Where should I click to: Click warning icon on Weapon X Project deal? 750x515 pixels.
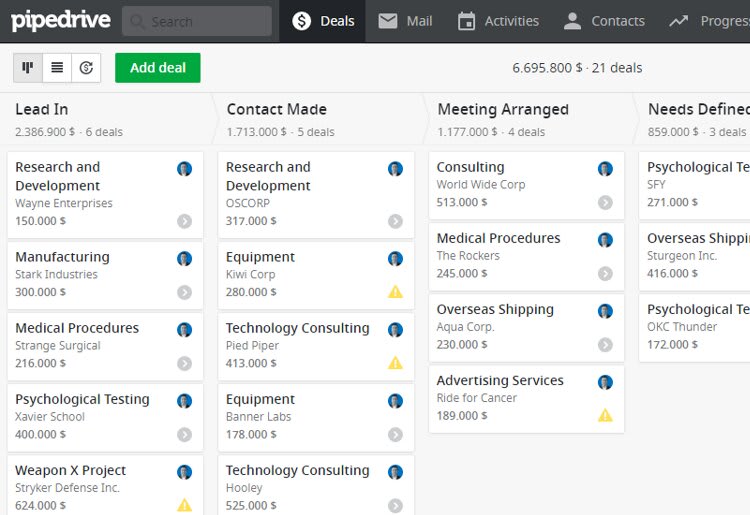pyautogui.click(x=185, y=505)
